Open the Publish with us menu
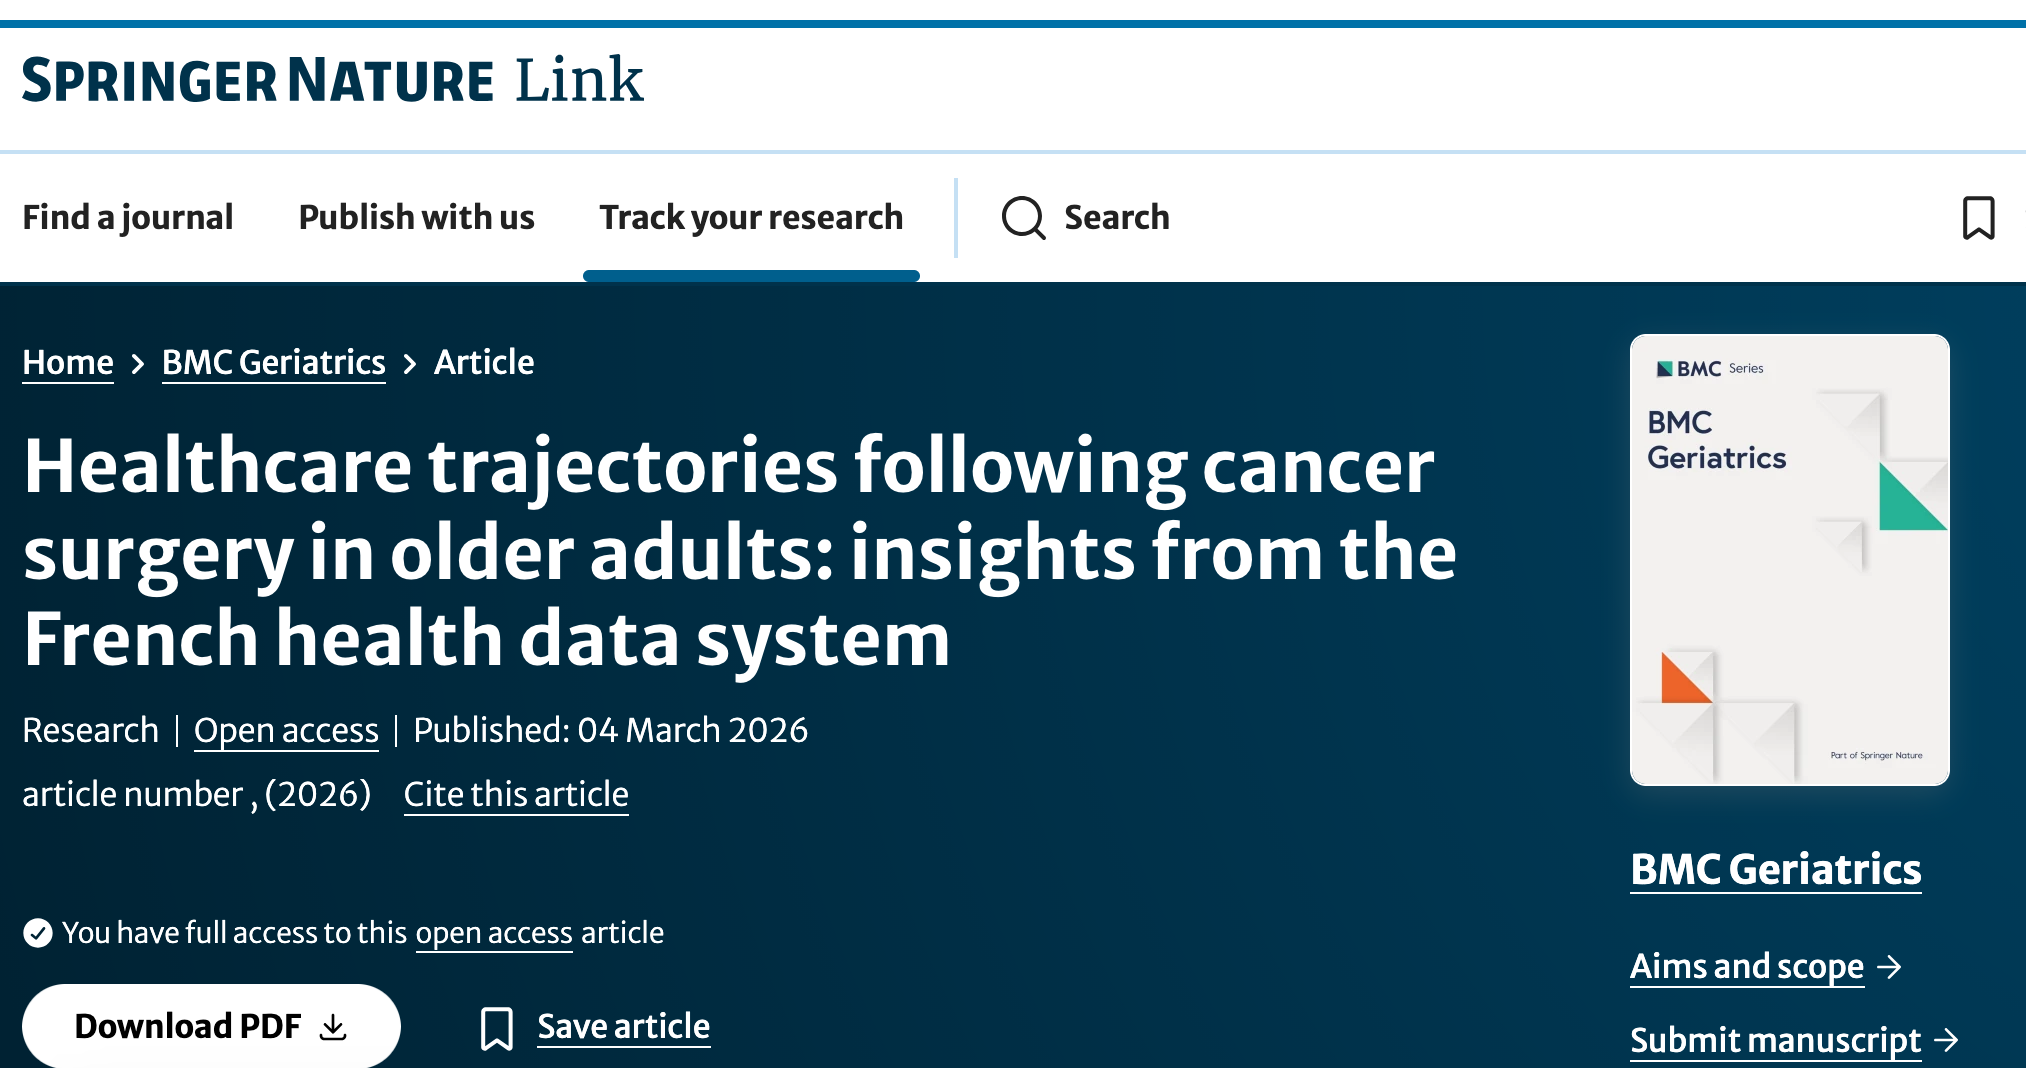This screenshot has height=1068, width=2026. 416,217
